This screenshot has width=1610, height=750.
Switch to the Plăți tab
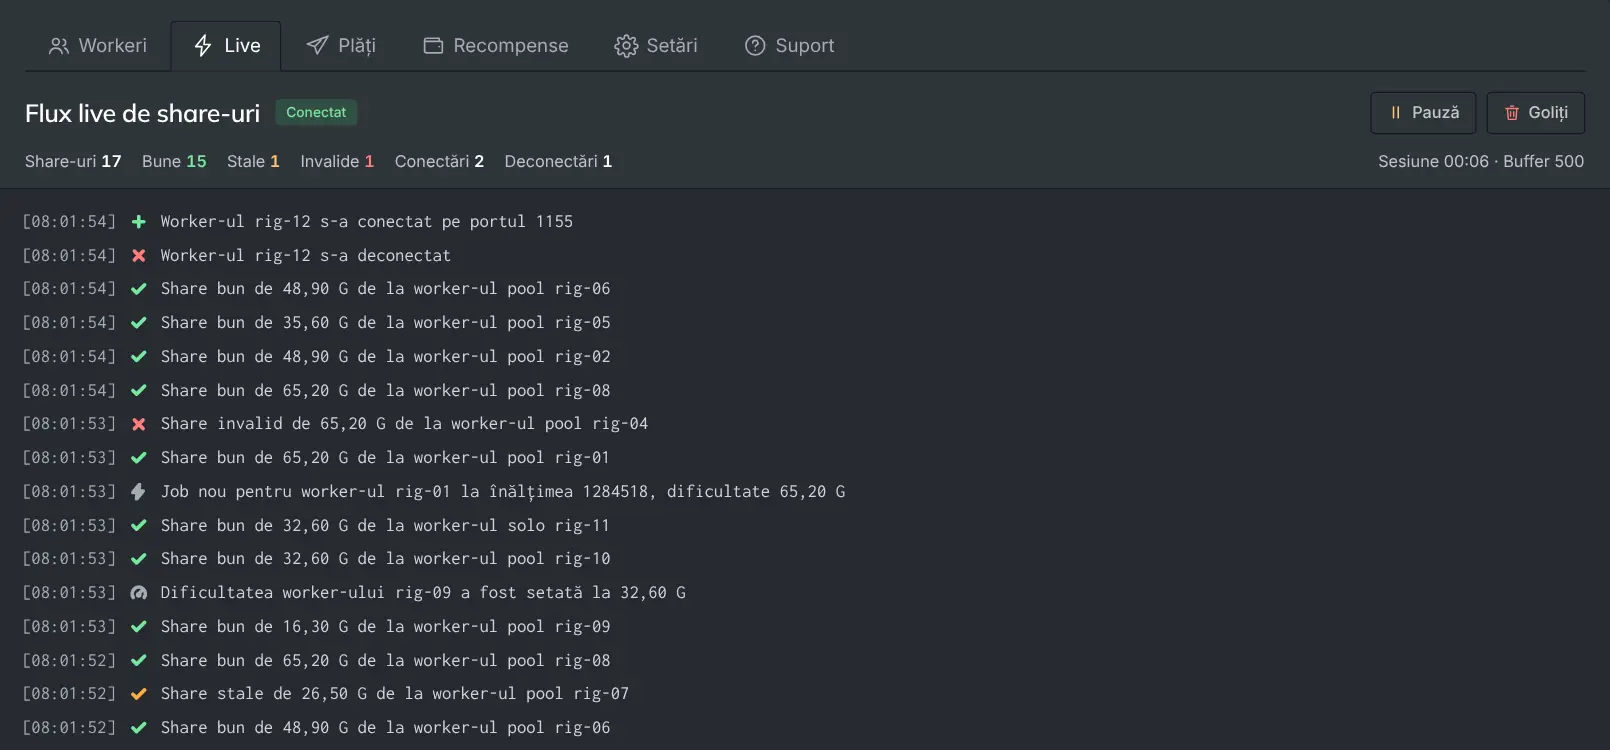pyautogui.click(x=341, y=46)
